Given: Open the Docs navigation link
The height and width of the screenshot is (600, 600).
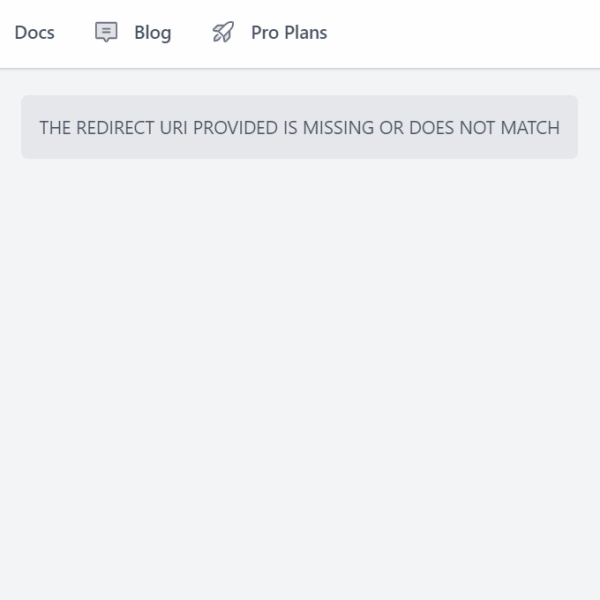Looking at the screenshot, I should 34,33.
